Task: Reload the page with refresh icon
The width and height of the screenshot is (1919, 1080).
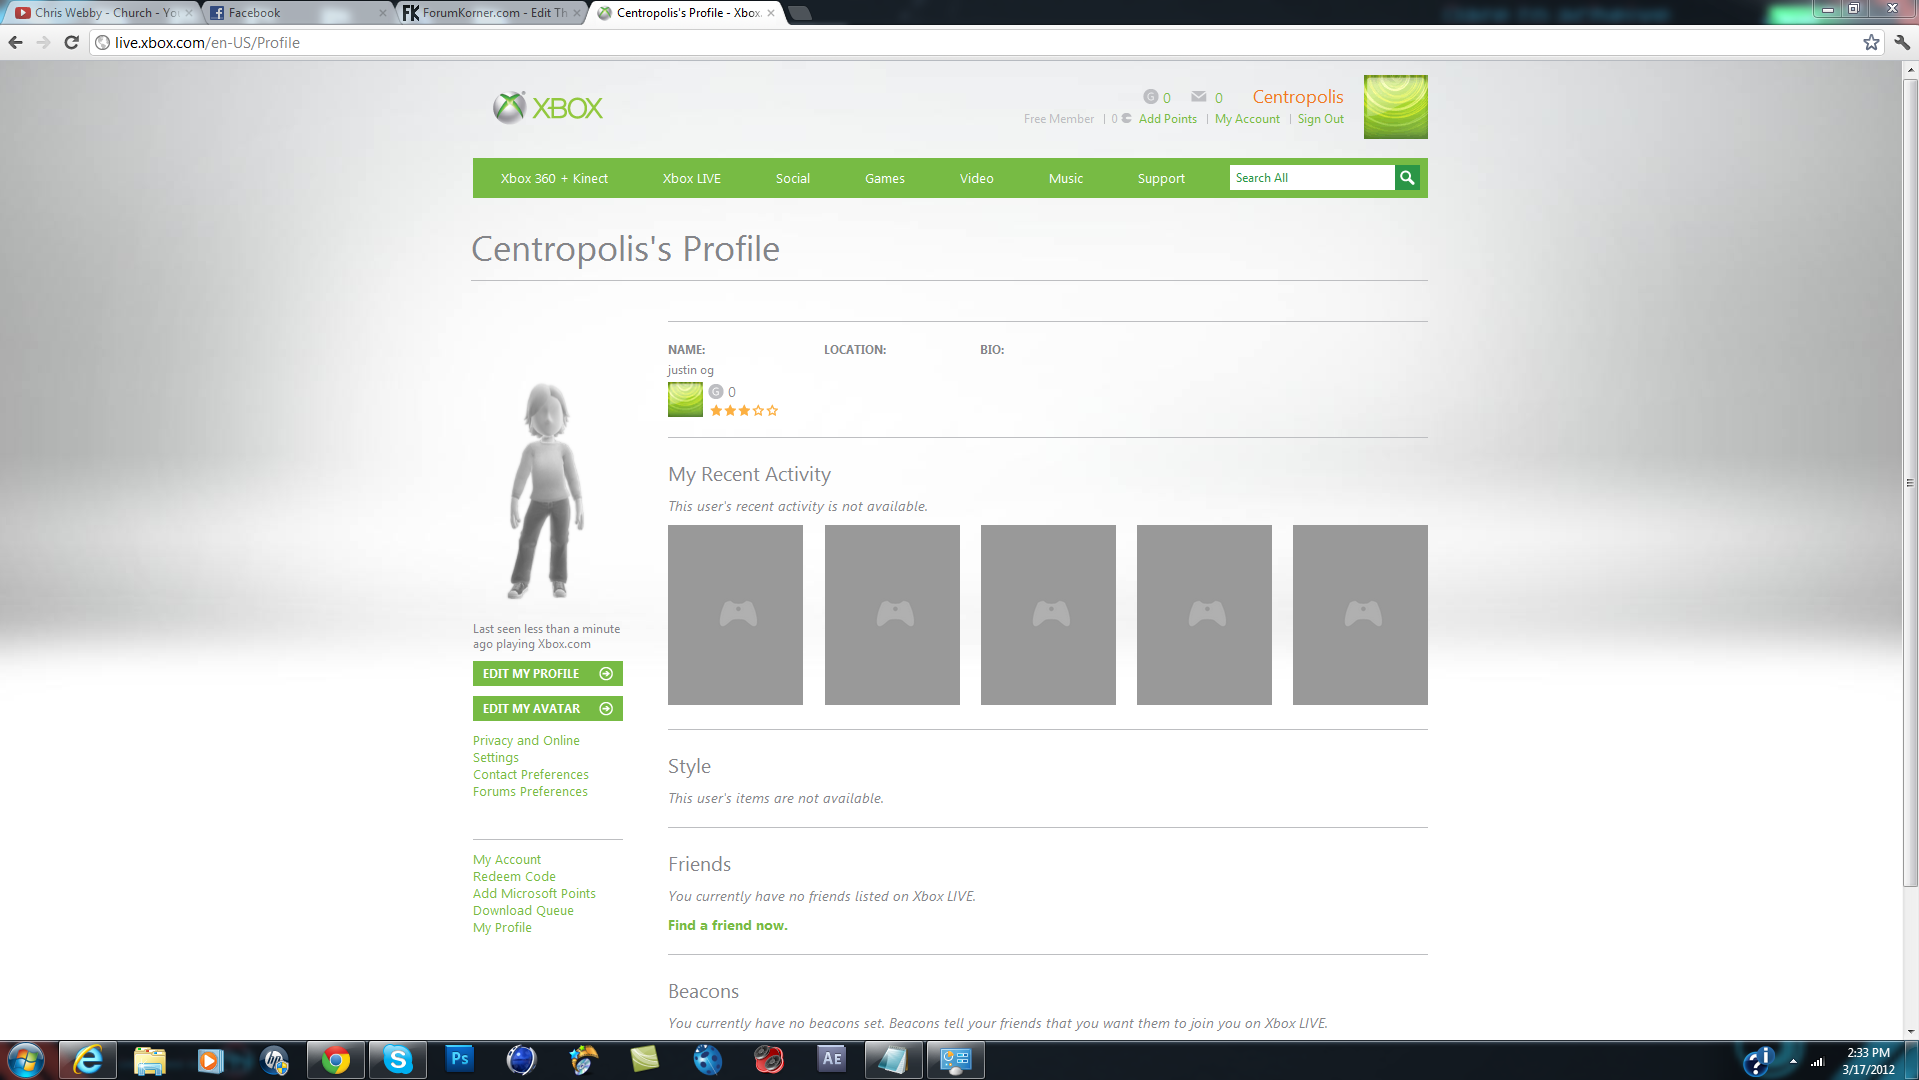Action: (71, 42)
